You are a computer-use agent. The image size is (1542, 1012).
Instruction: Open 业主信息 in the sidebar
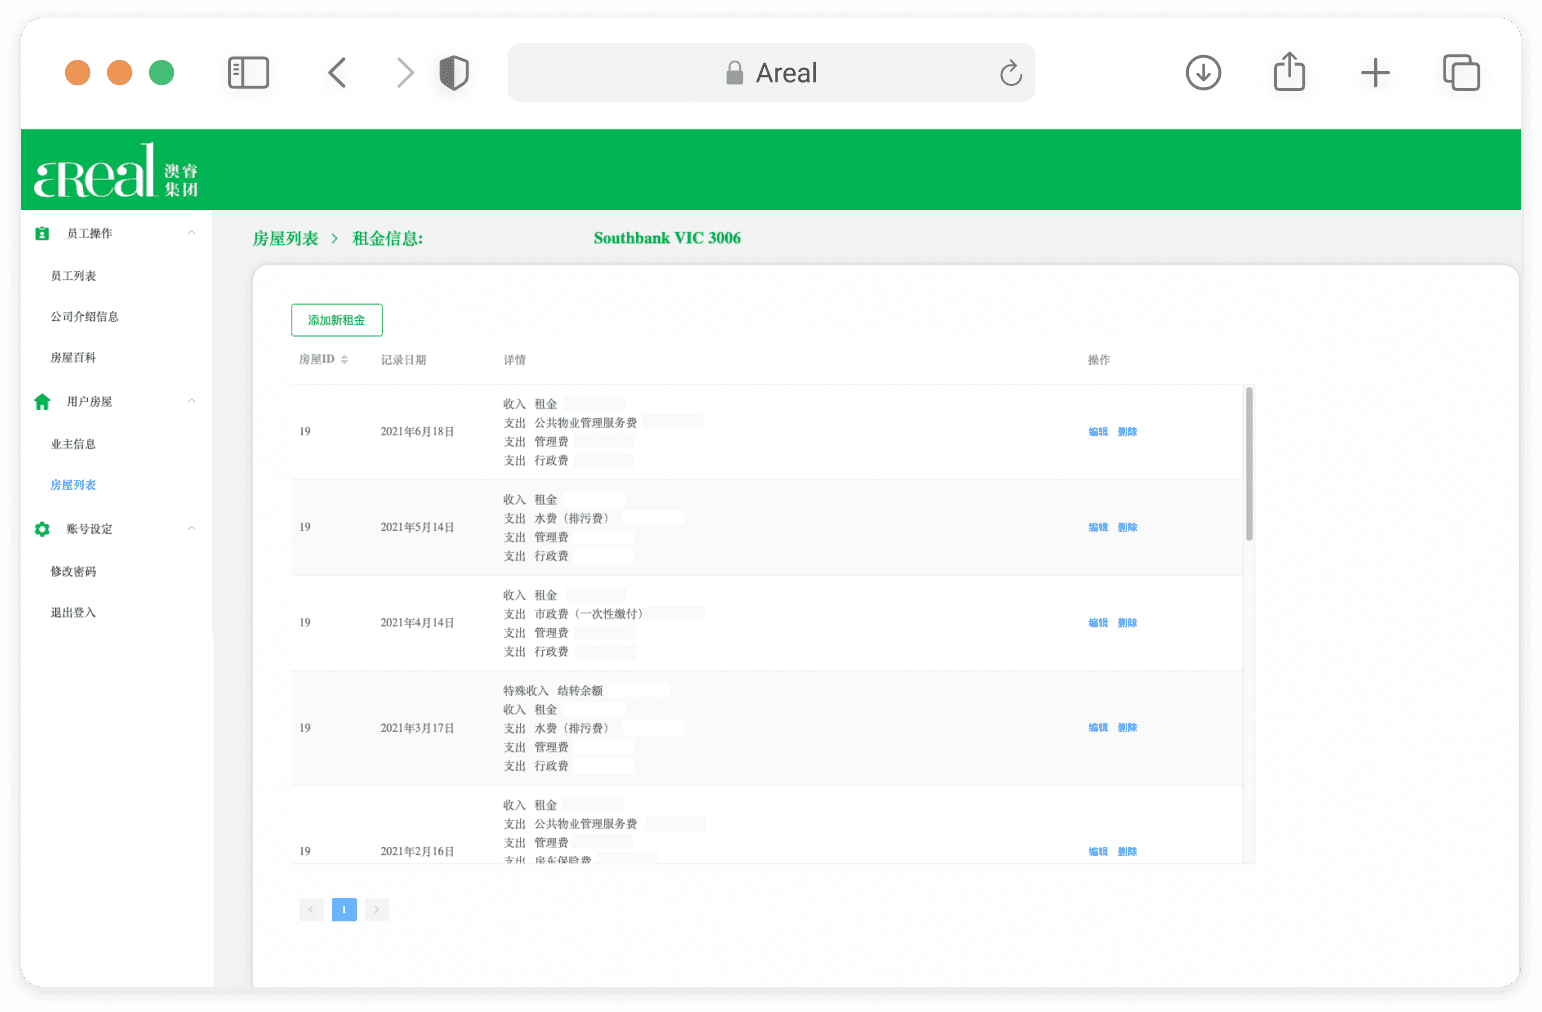[73, 444]
